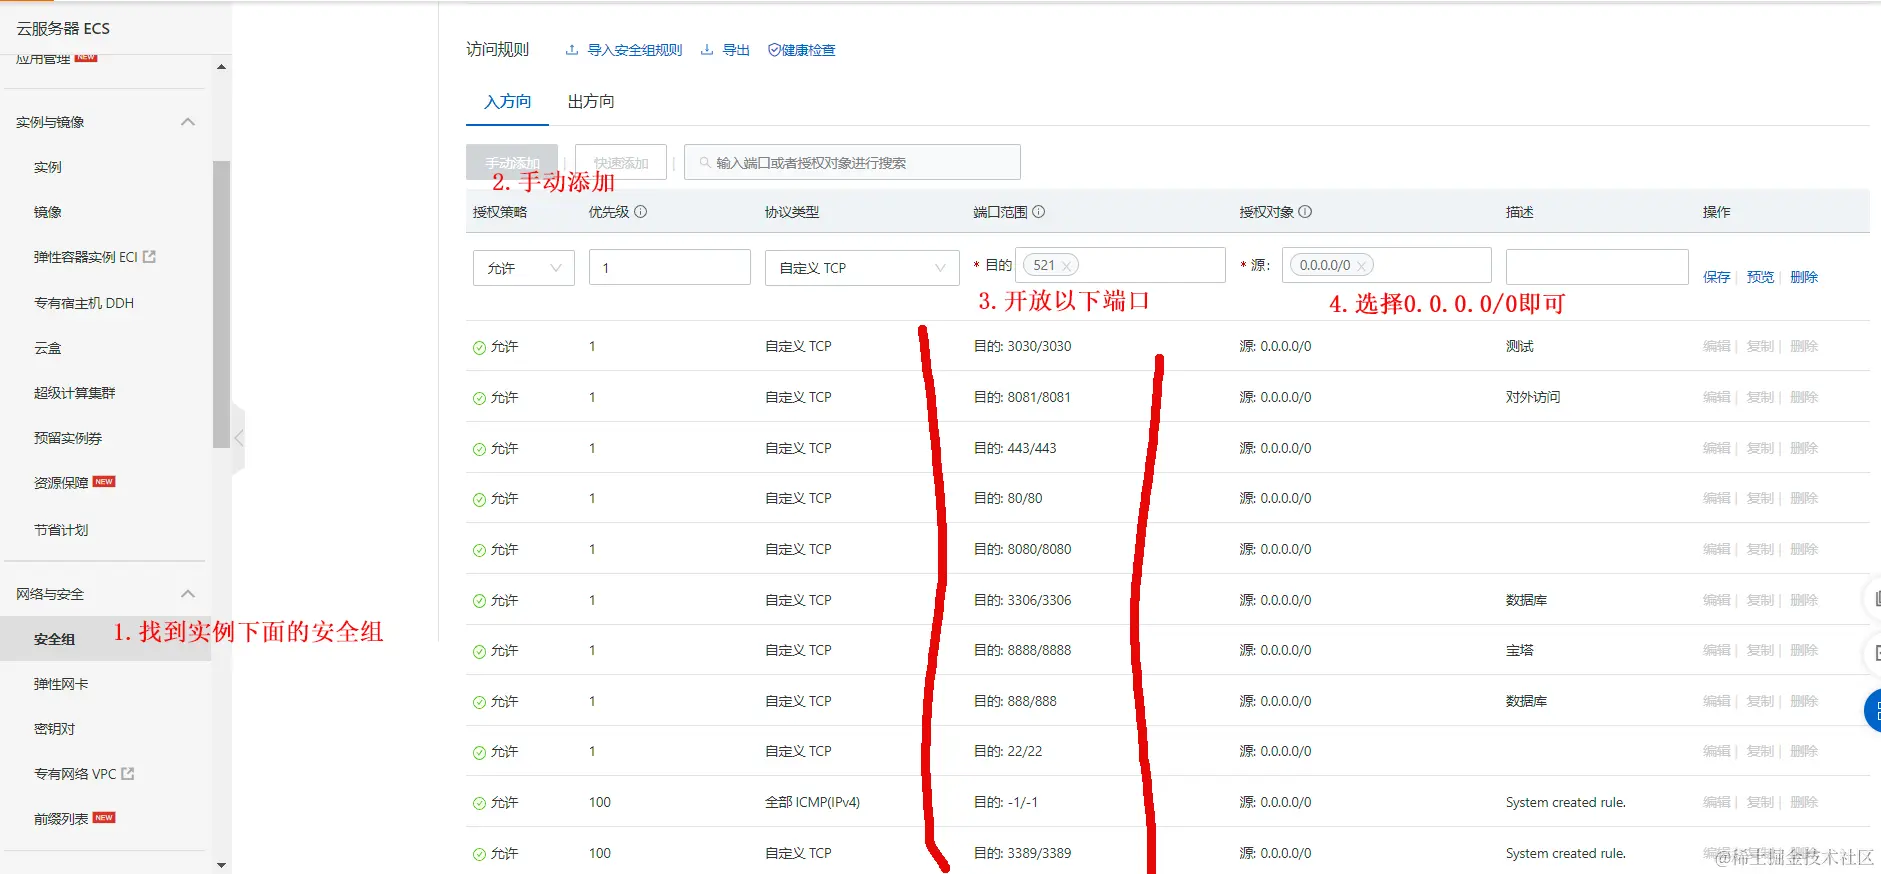Click the sidebar scroll down arrow
Screen dimensions: 1881x874
pos(221,865)
